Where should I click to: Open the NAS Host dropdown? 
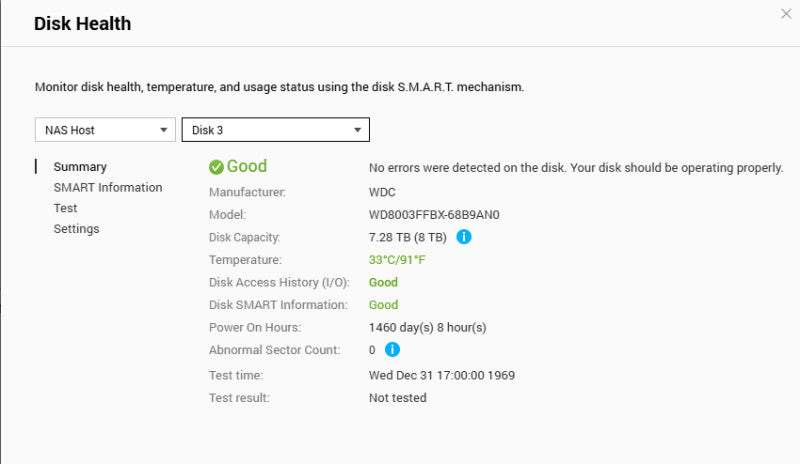click(x=105, y=130)
